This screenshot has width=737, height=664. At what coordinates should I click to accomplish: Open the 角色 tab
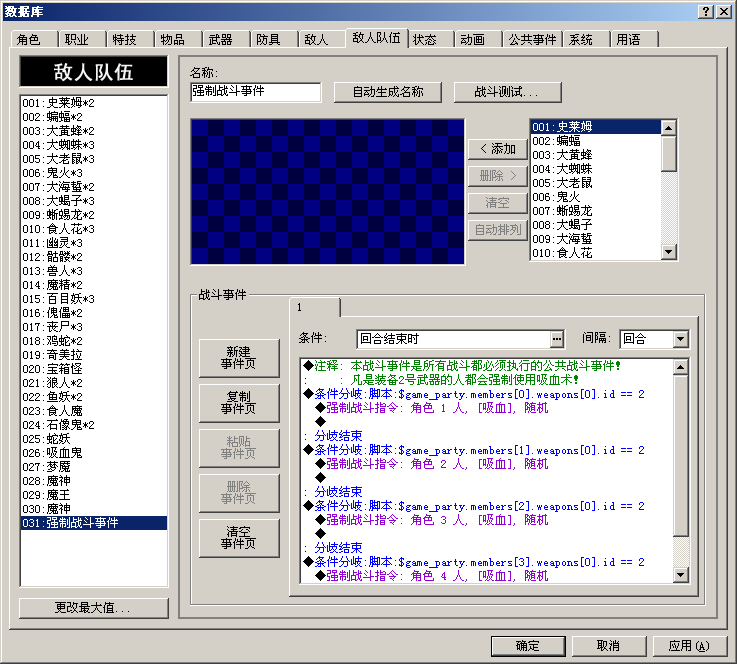34,39
